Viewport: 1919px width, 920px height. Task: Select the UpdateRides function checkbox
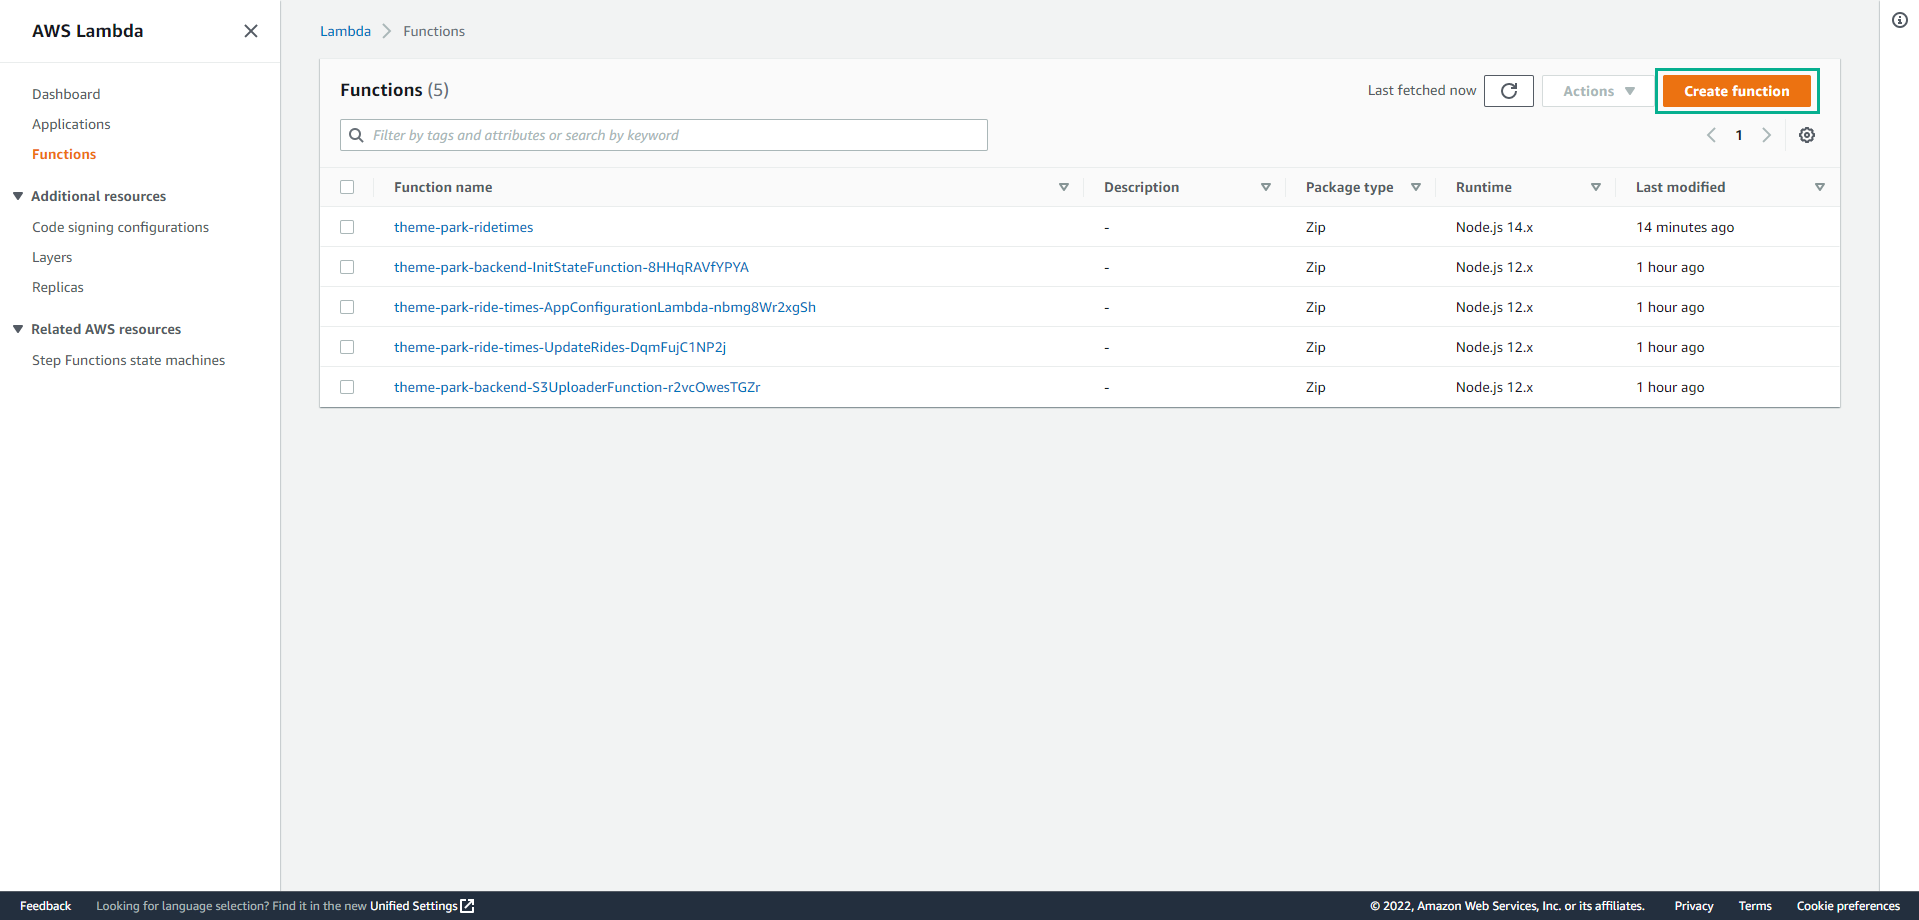pyautogui.click(x=347, y=347)
